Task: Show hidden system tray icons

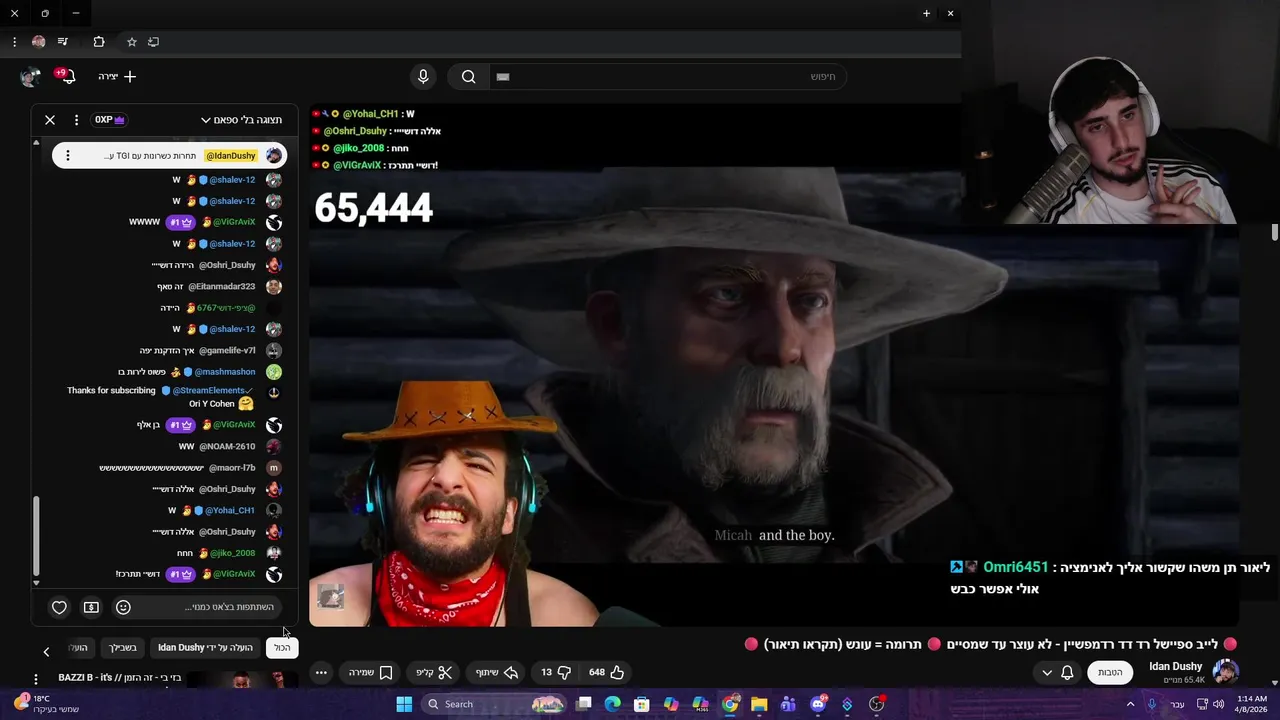Action: (x=1131, y=704)
